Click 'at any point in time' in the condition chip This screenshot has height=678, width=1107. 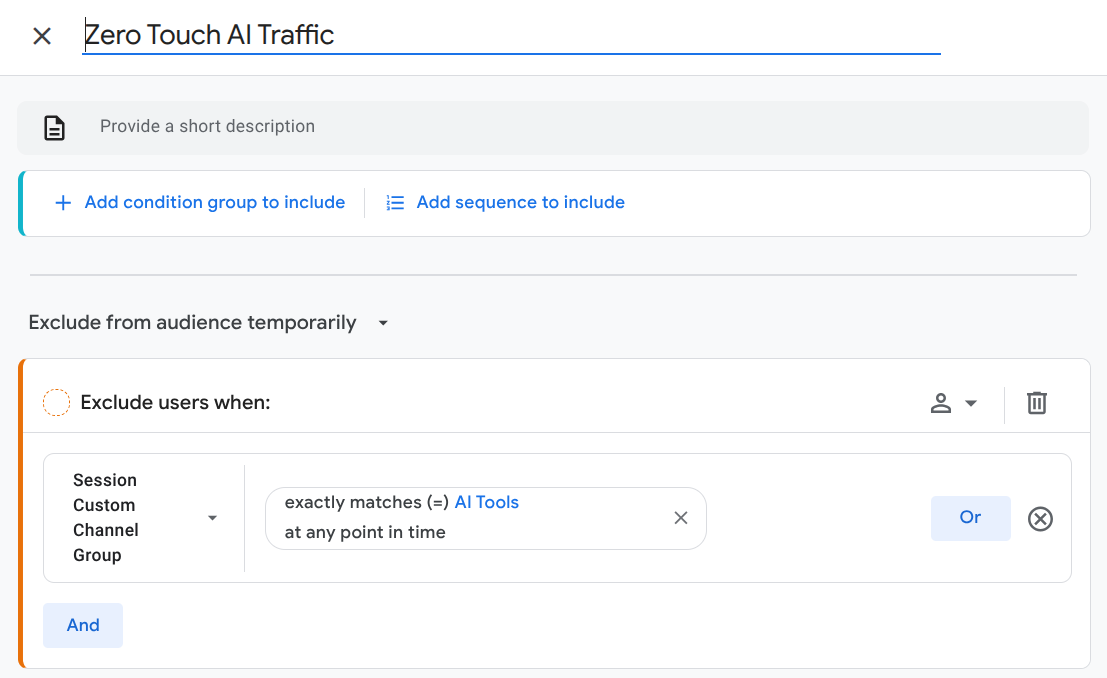[365, 533]
